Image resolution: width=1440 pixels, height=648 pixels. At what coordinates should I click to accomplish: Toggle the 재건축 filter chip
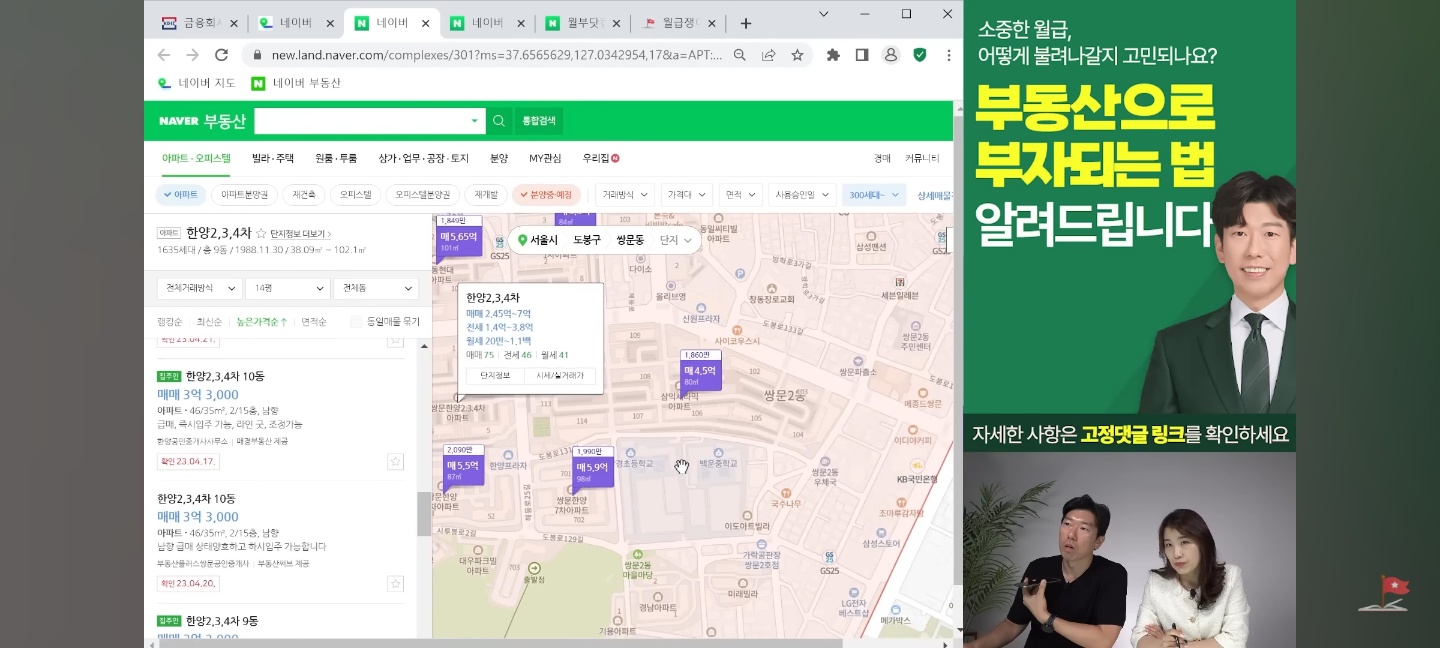click(304, 195)
